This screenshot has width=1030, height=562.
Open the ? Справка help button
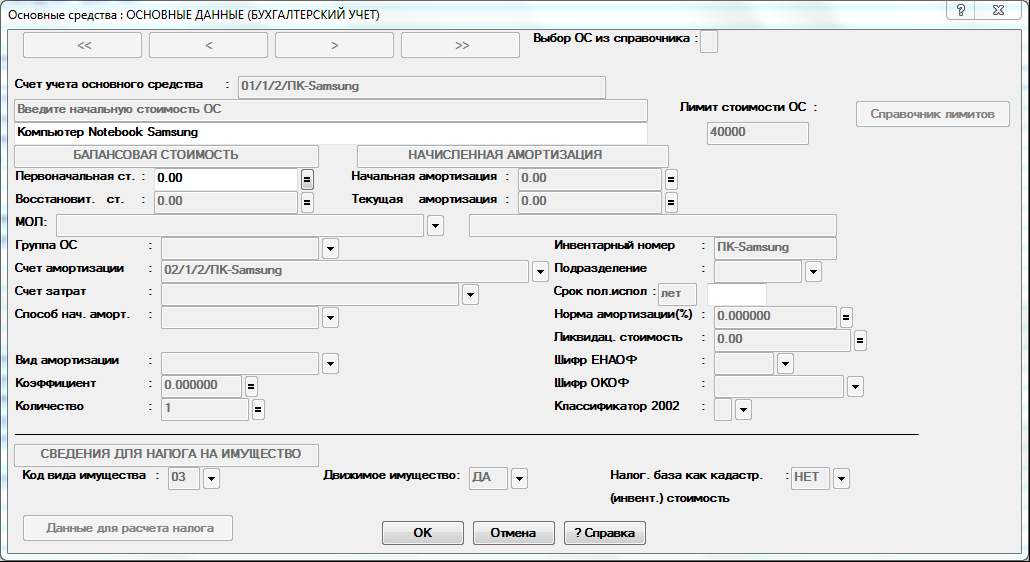pyautogui.click(x=605, y=533)
